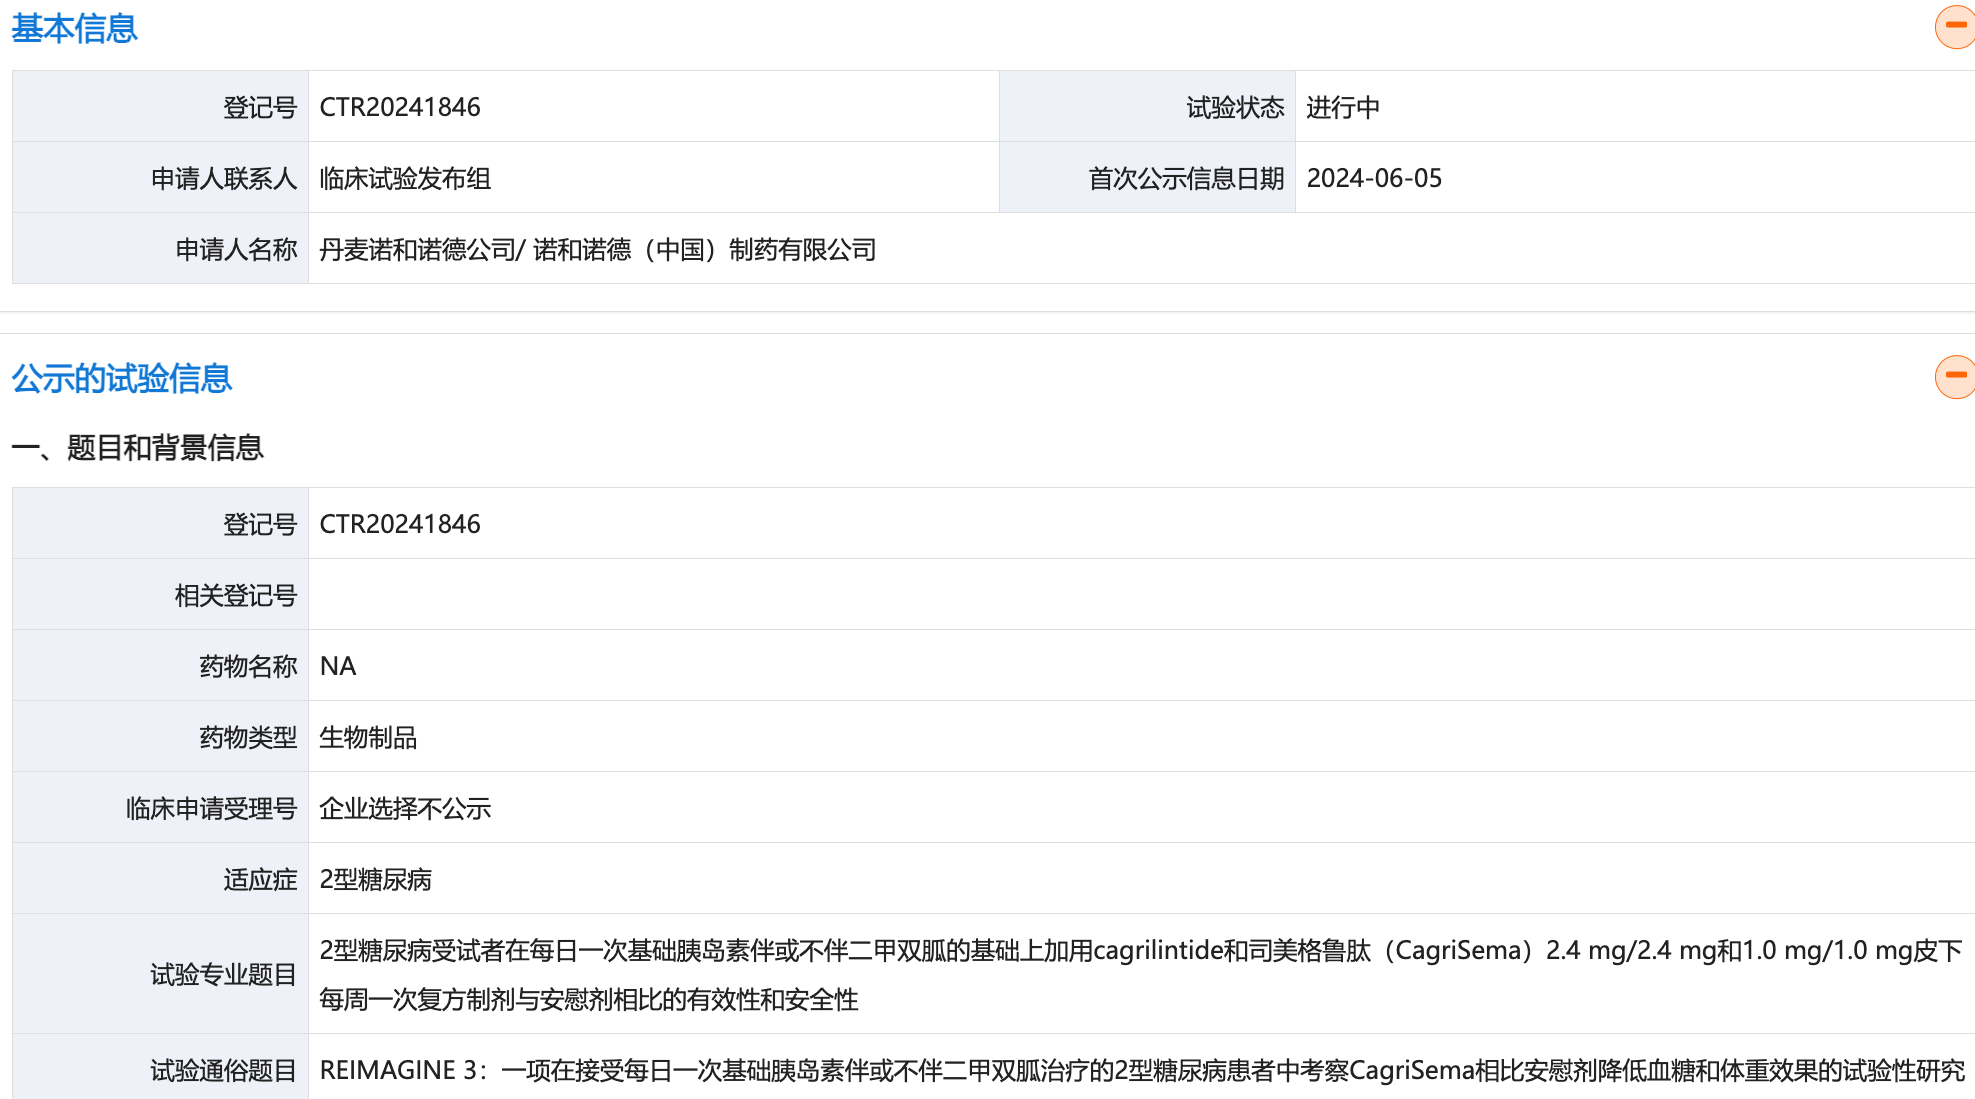Select the REIMAGINE 3 popular title text
Screen dimensions: 1975x1099
click(1142, 1070)
